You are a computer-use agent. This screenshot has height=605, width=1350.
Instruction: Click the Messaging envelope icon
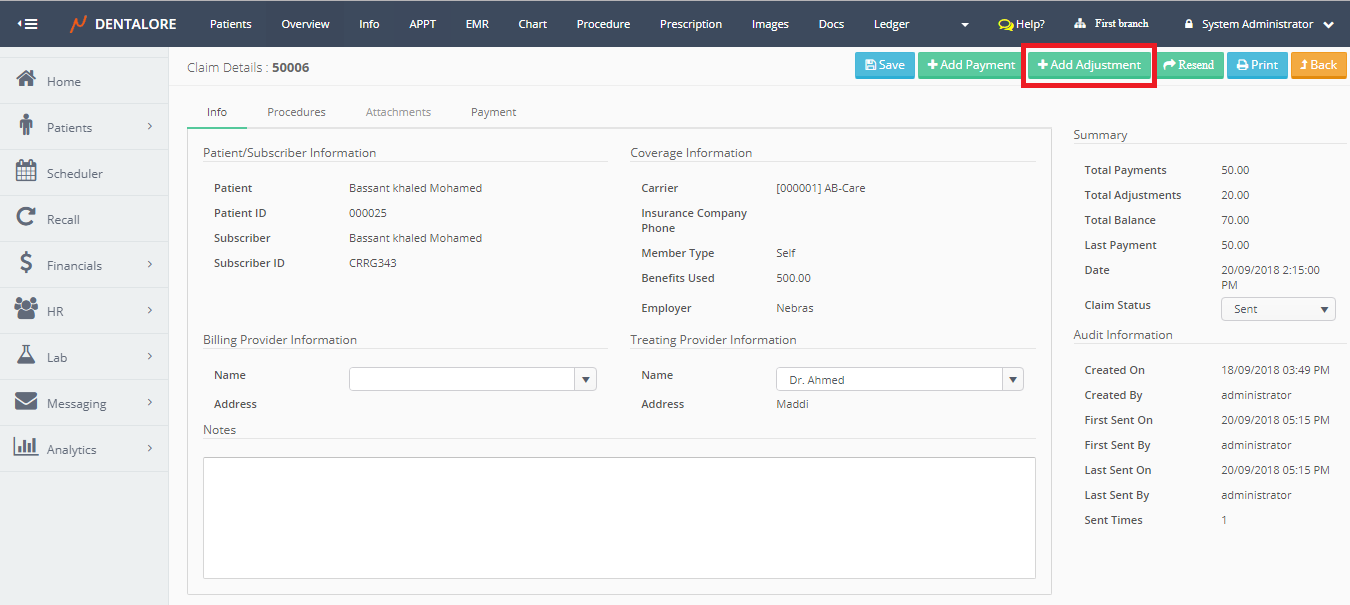pos(27,402)
